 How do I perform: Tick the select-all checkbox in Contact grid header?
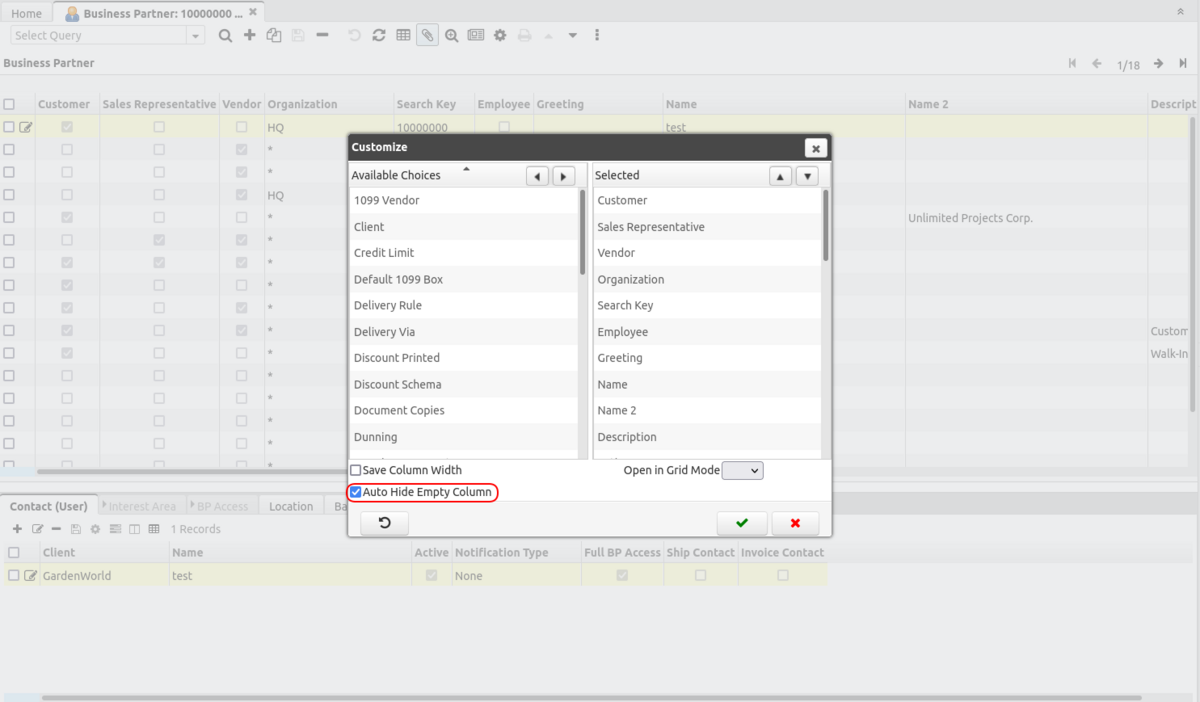click(14, 552)
